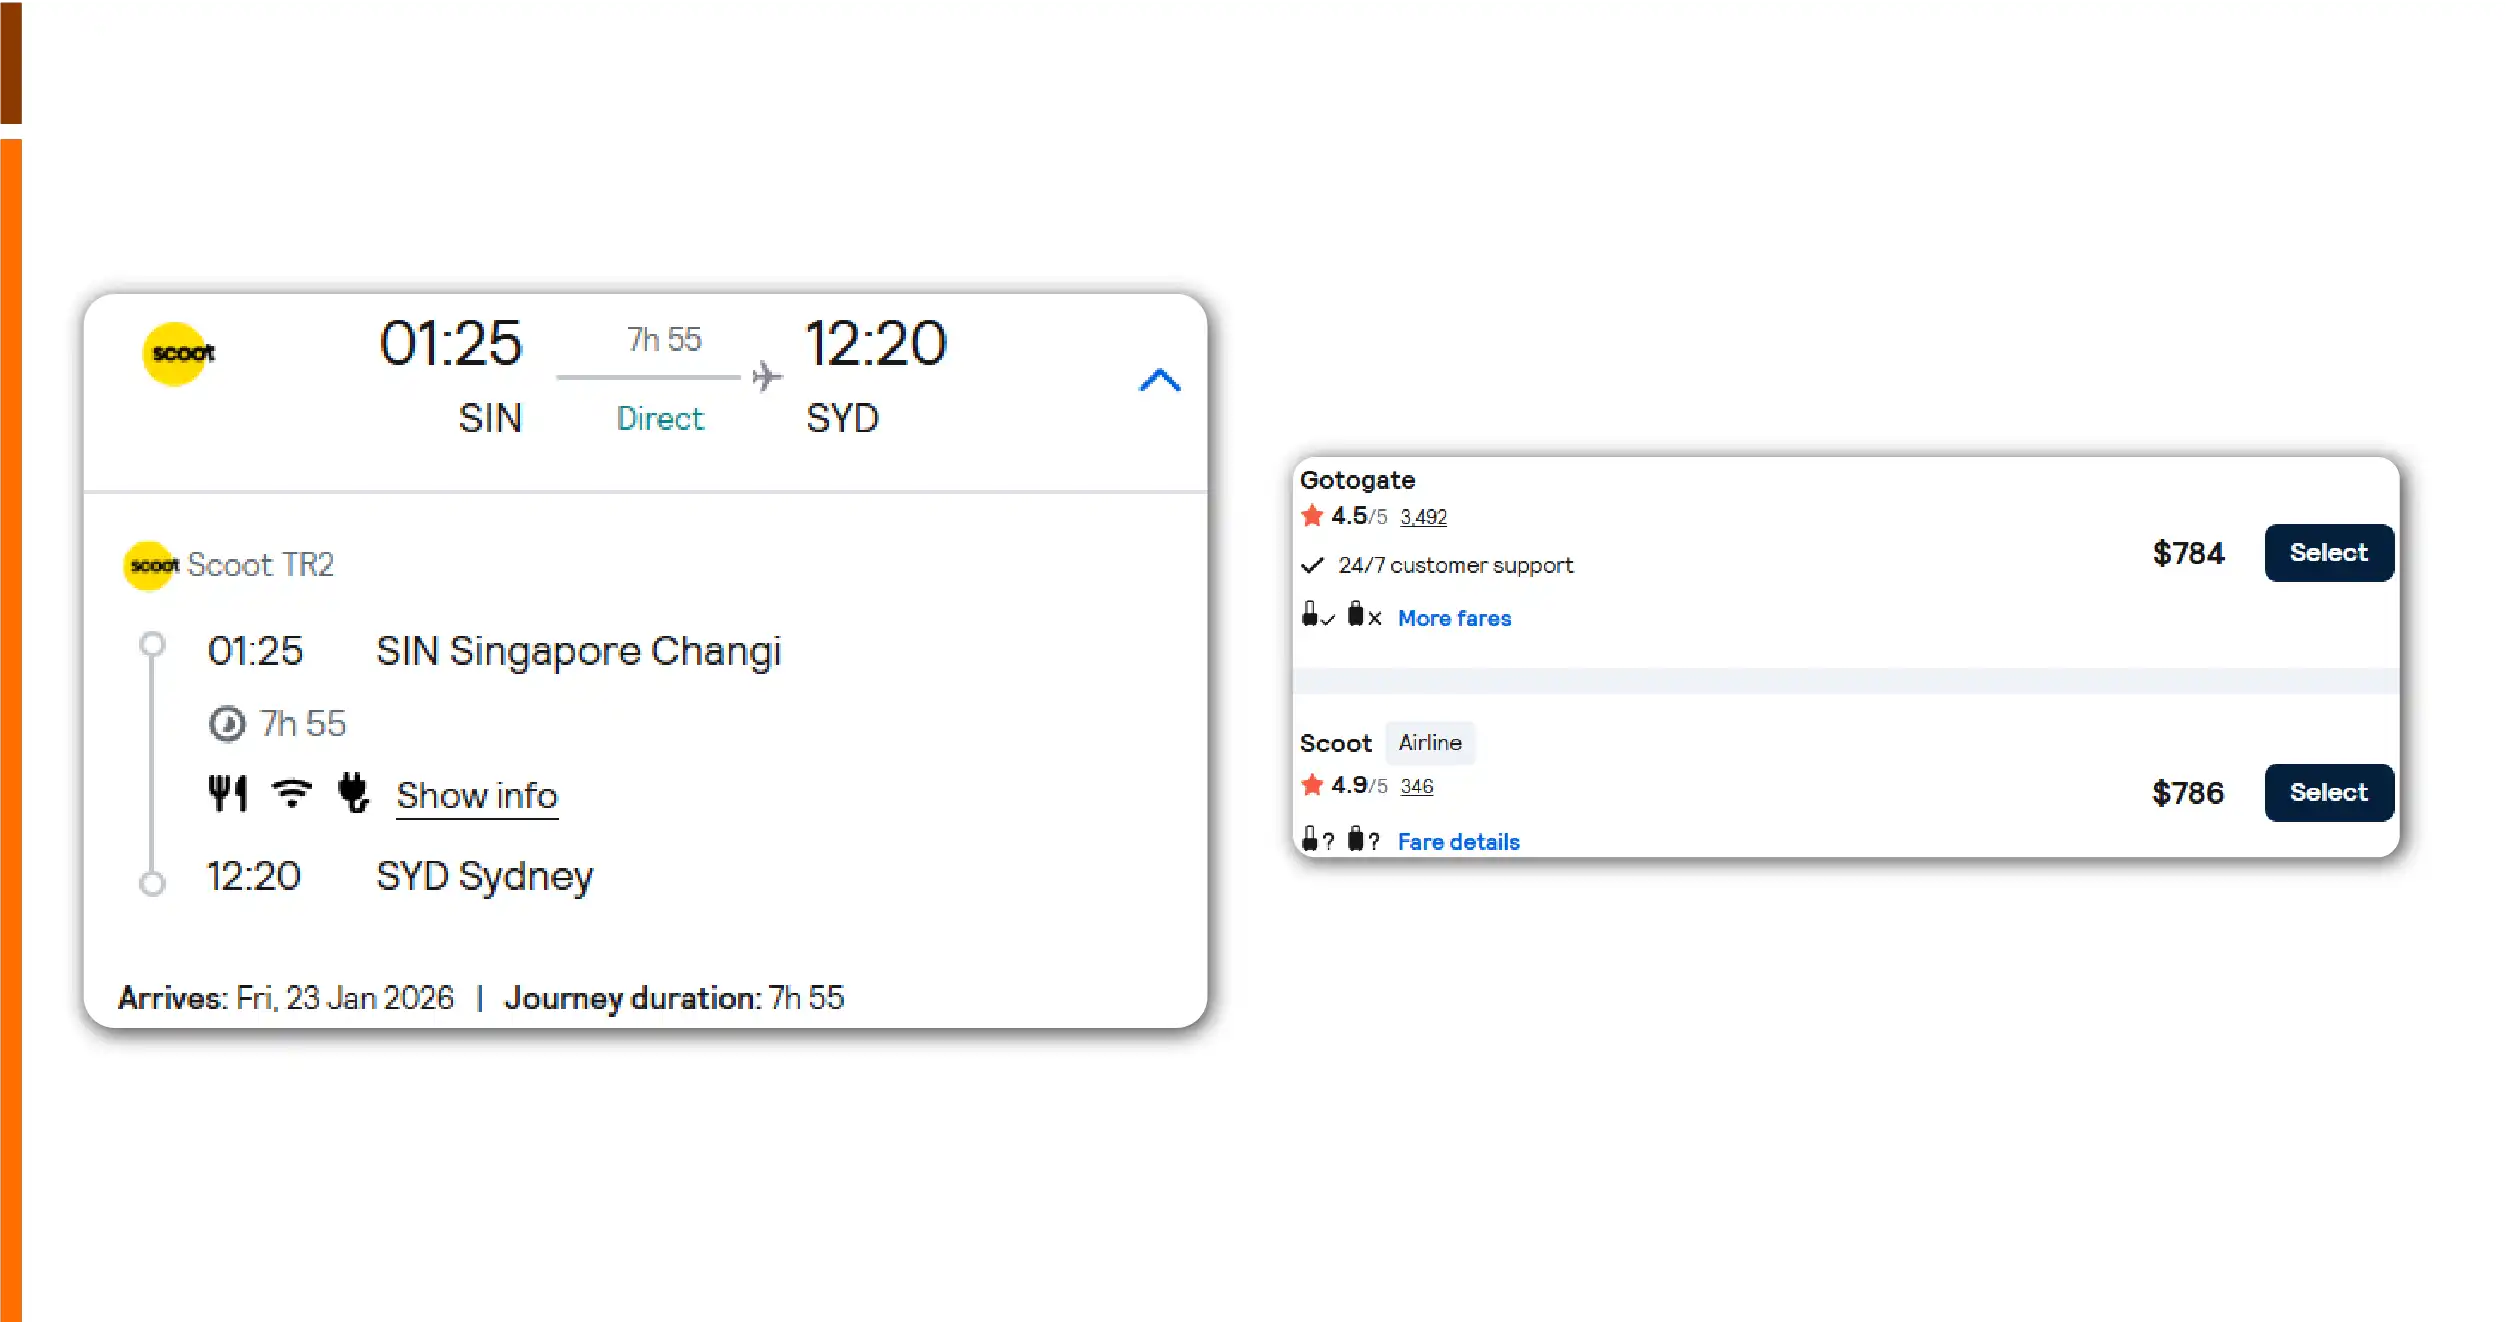Click the meal fork-and-knife amenity icon

pos(227,794)
